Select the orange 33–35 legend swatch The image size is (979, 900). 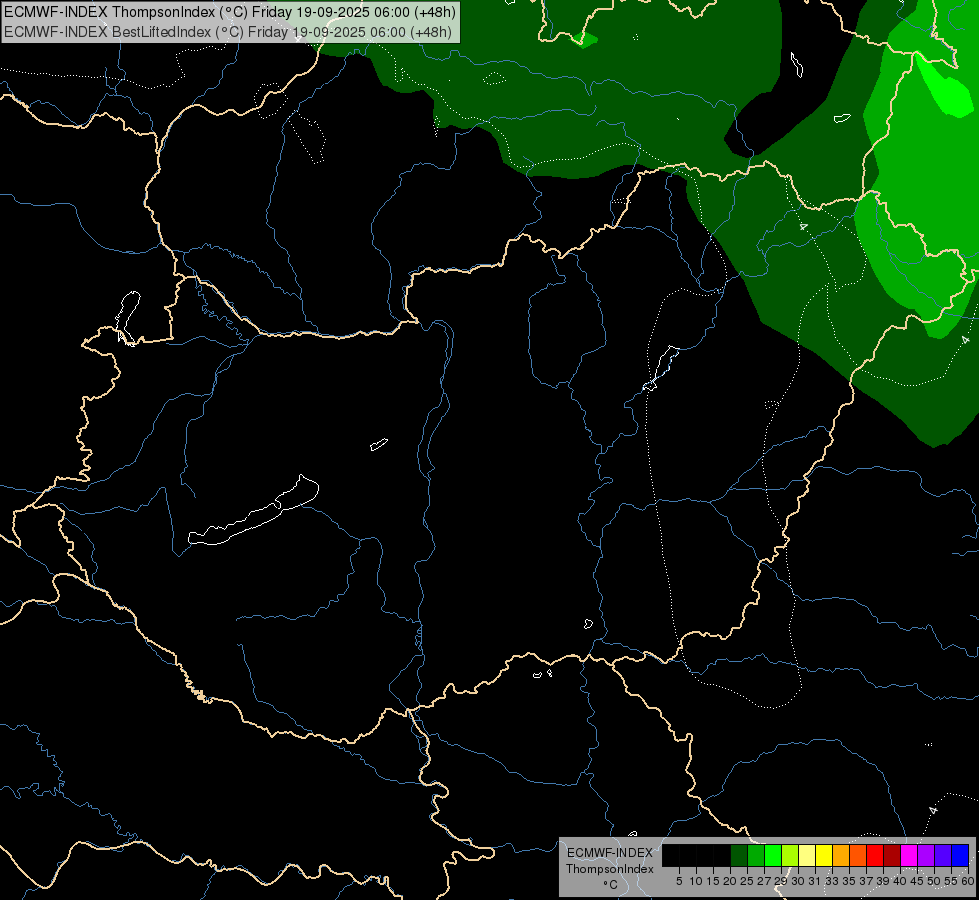pyautogui.click(x=841, y=855)
